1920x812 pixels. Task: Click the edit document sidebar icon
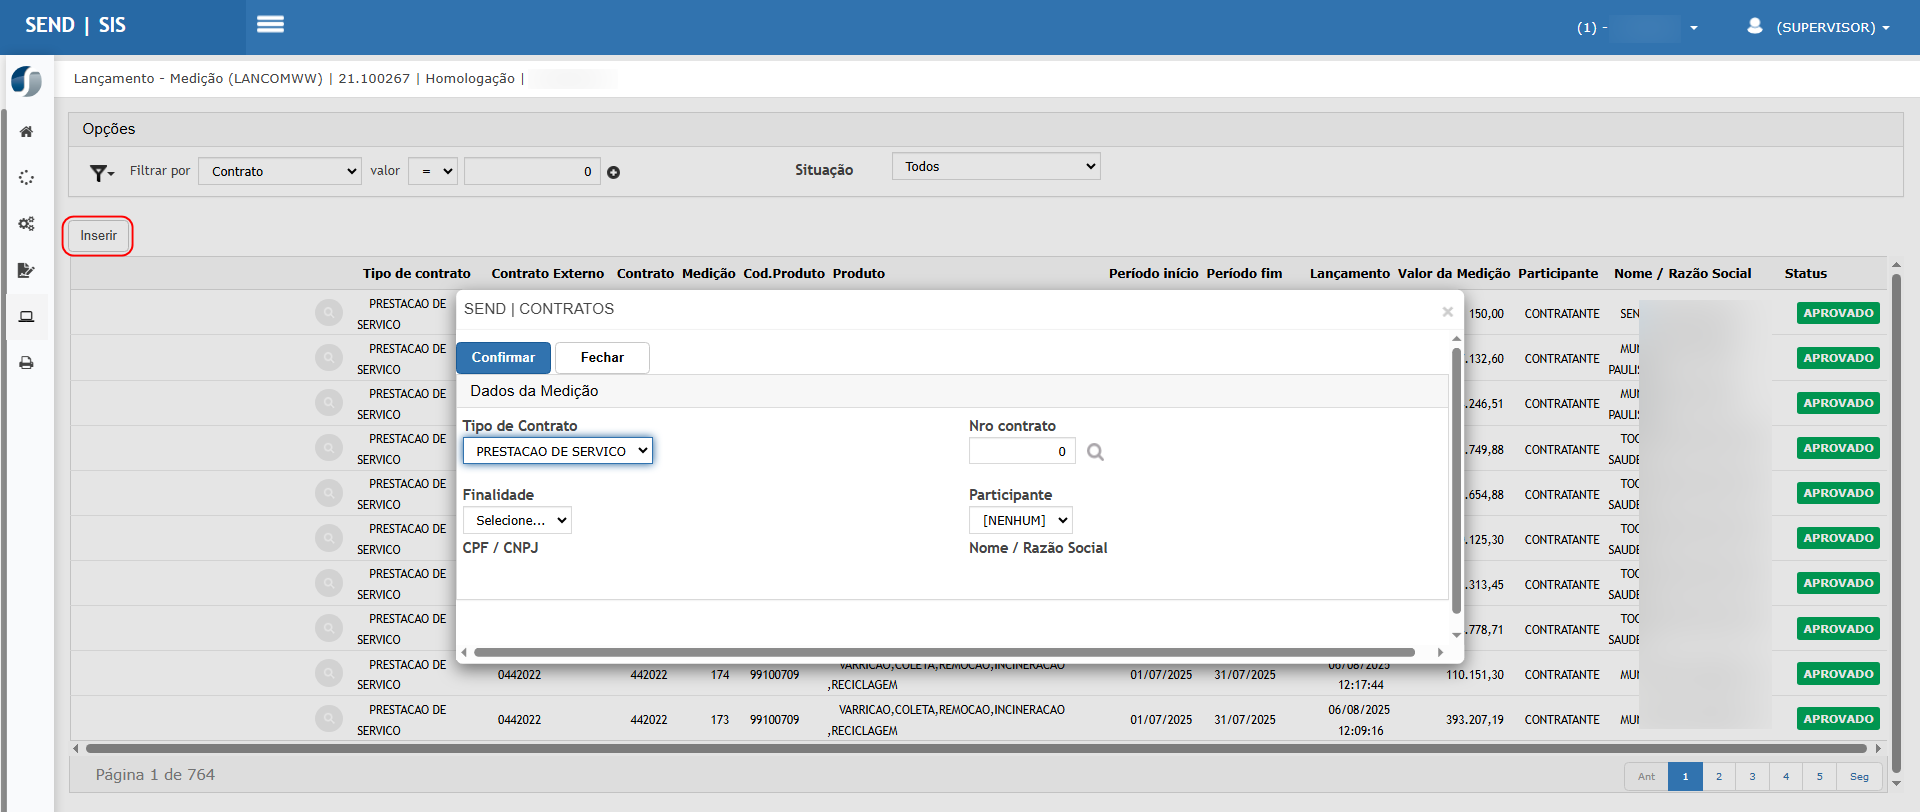click(27, 270)
